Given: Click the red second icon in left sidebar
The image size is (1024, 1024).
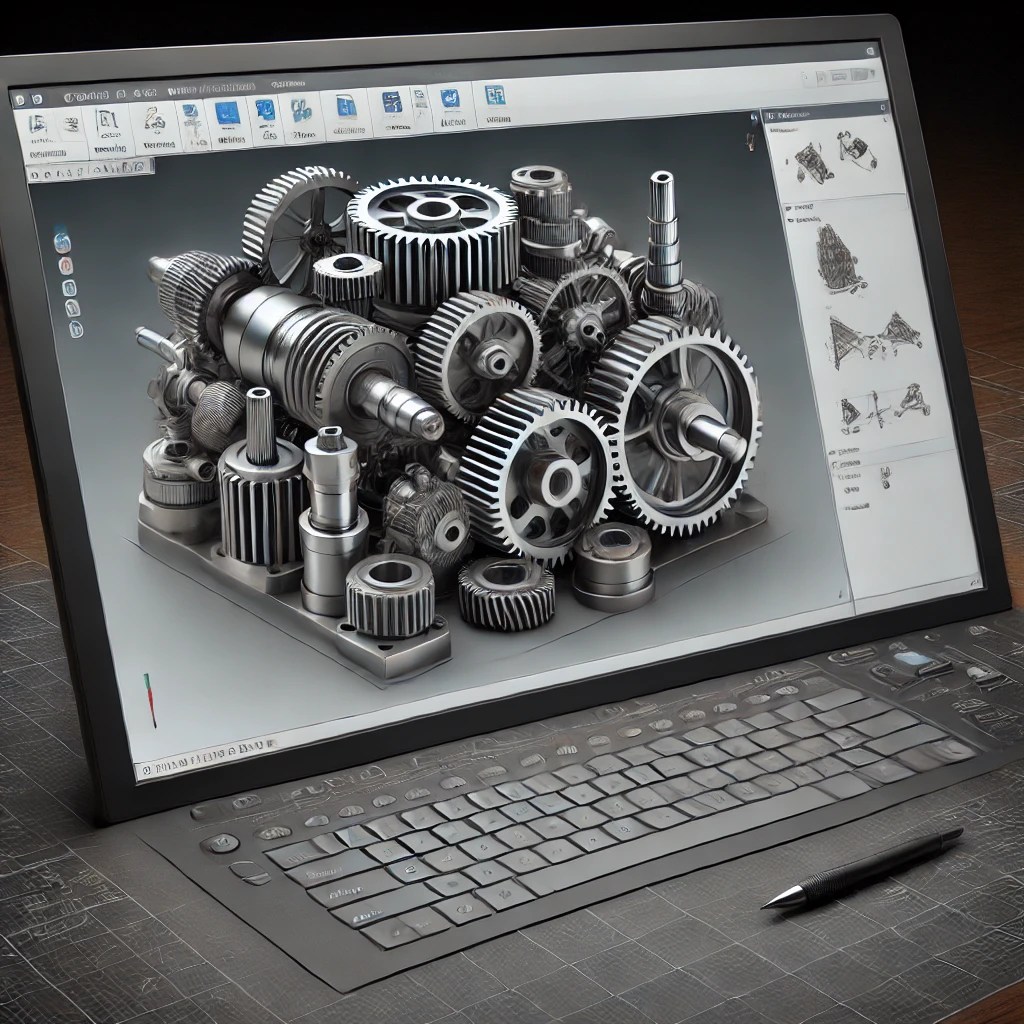Looking at the screenshot, I should [x=66, y=266].
